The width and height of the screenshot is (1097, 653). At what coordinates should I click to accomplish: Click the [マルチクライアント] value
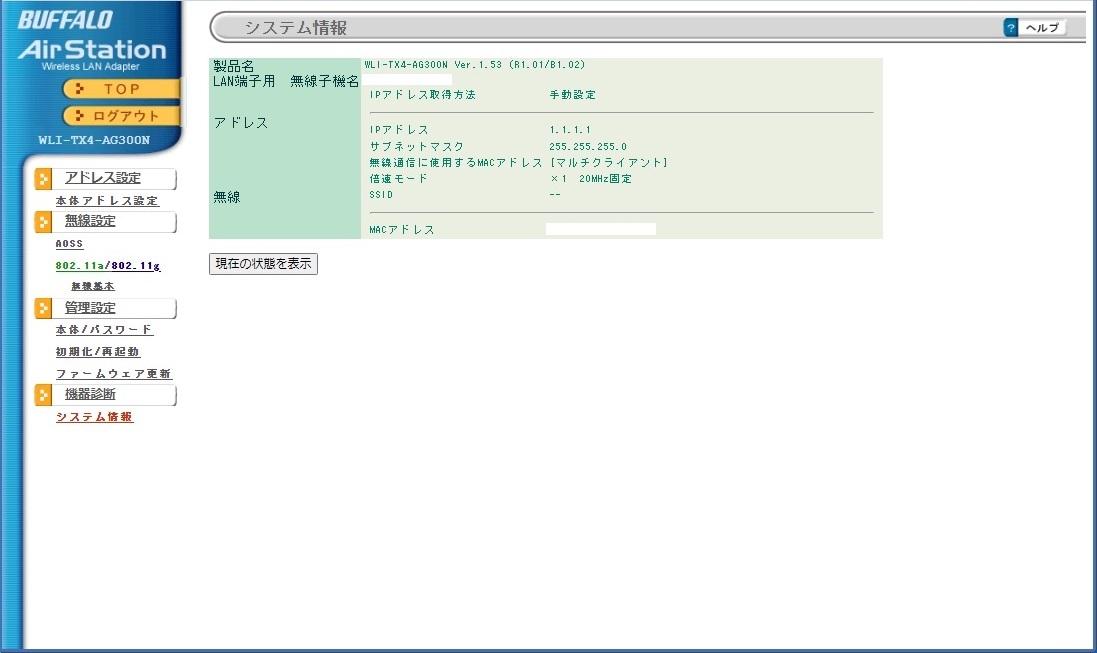coord(609,162)
